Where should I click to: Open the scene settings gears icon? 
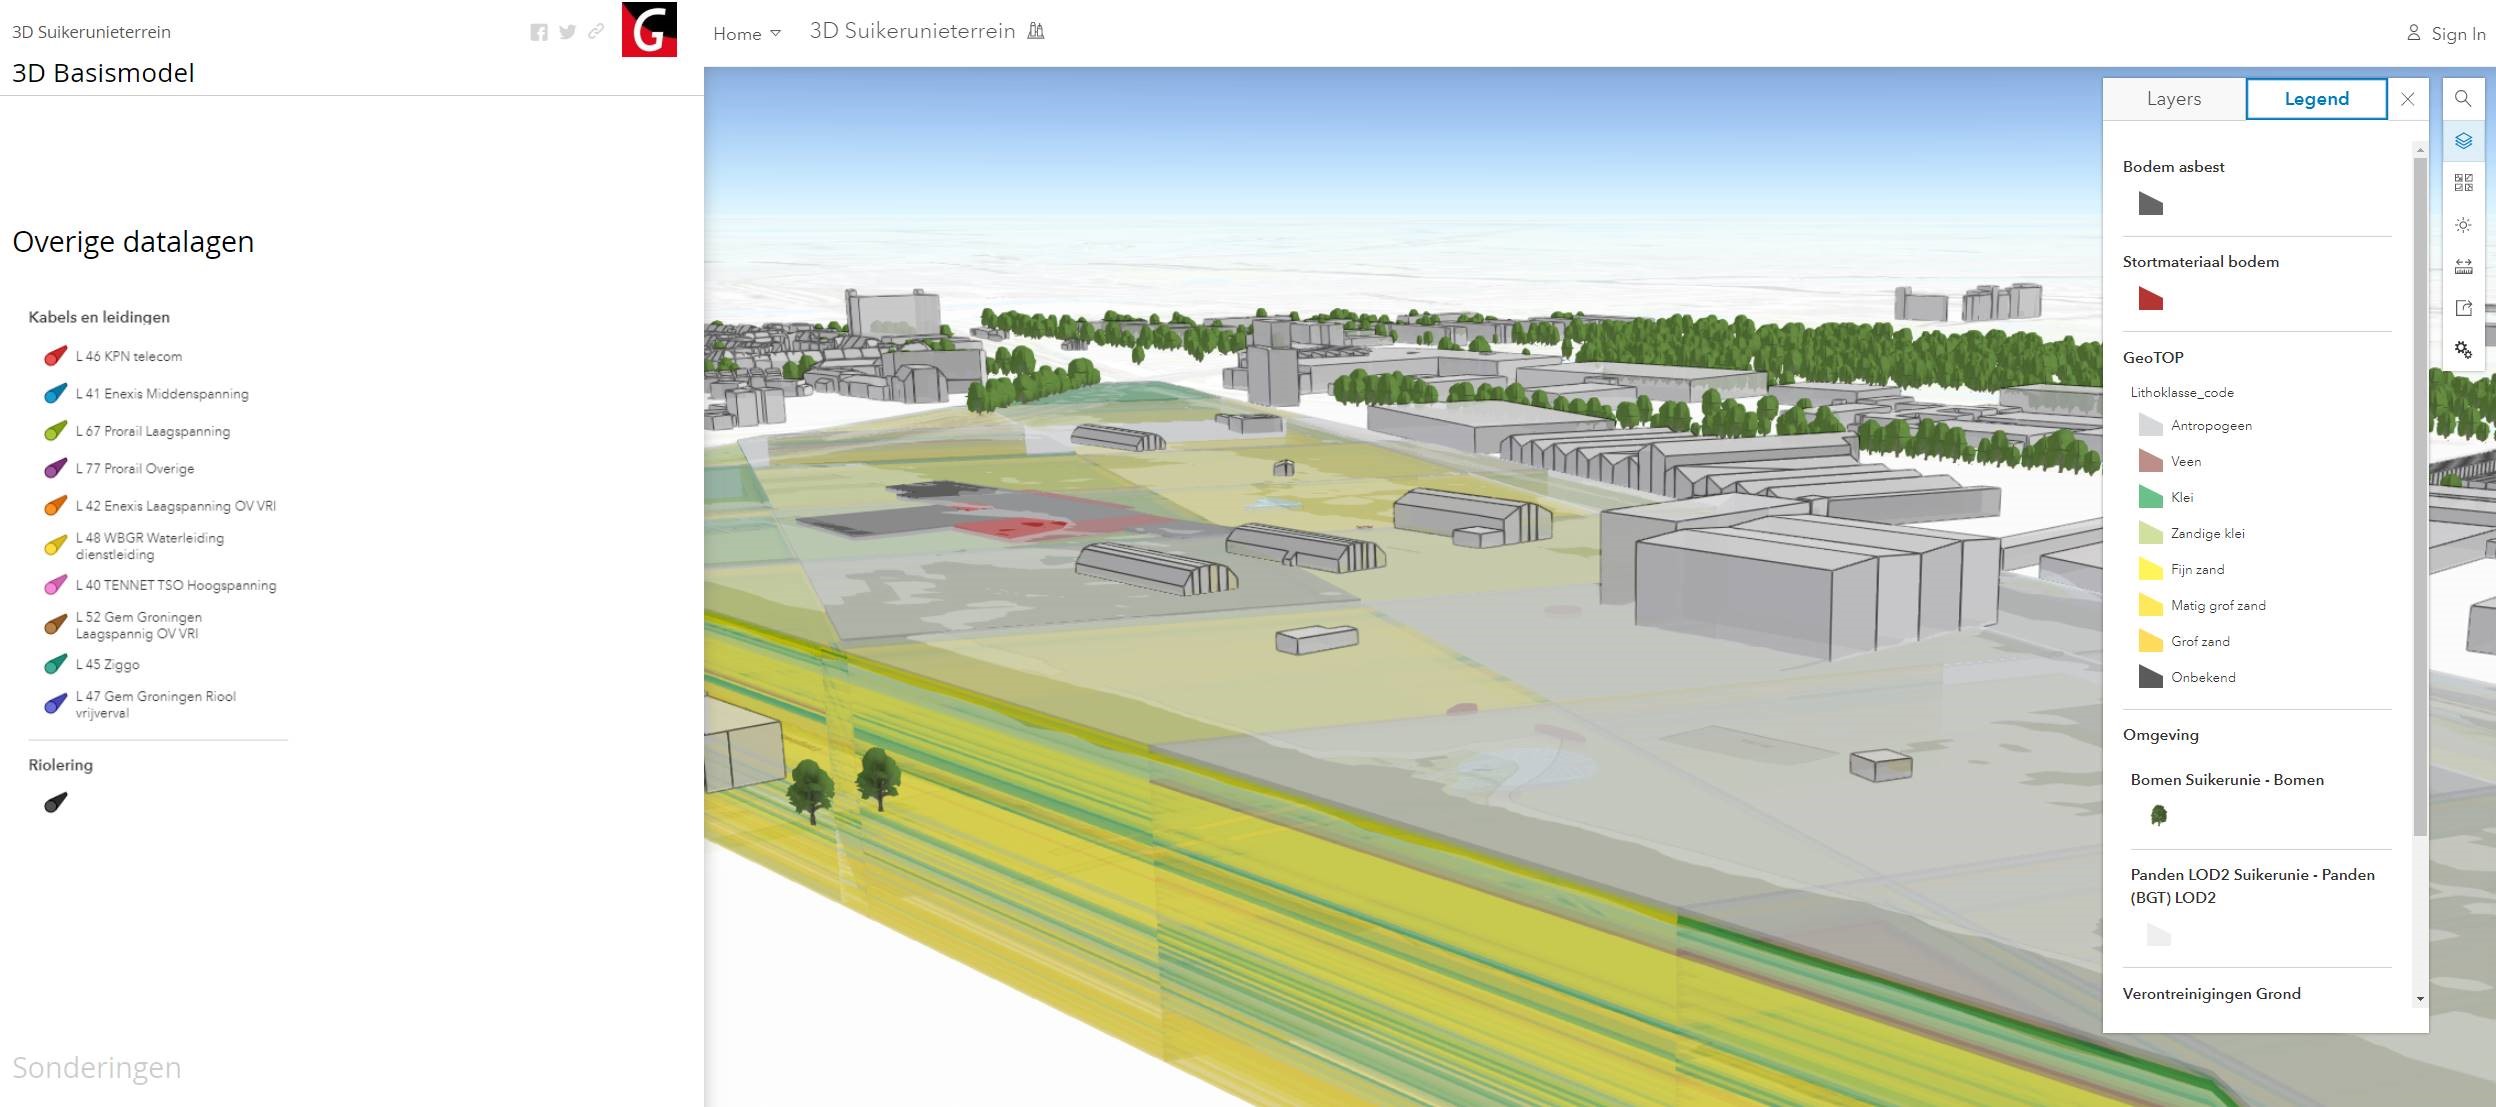point(2463,350)
